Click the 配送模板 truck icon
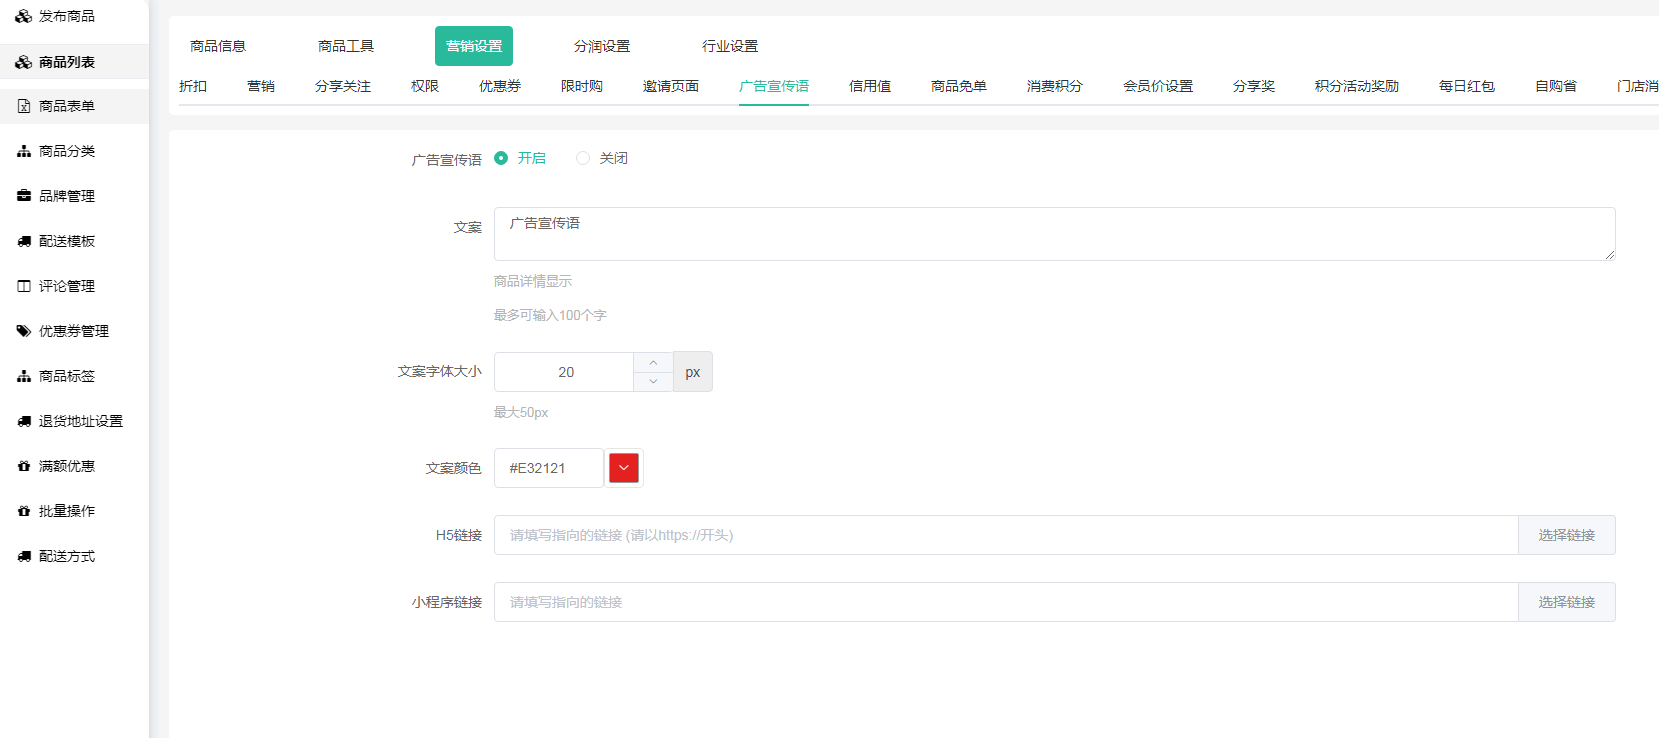 (x=23, y=241)
